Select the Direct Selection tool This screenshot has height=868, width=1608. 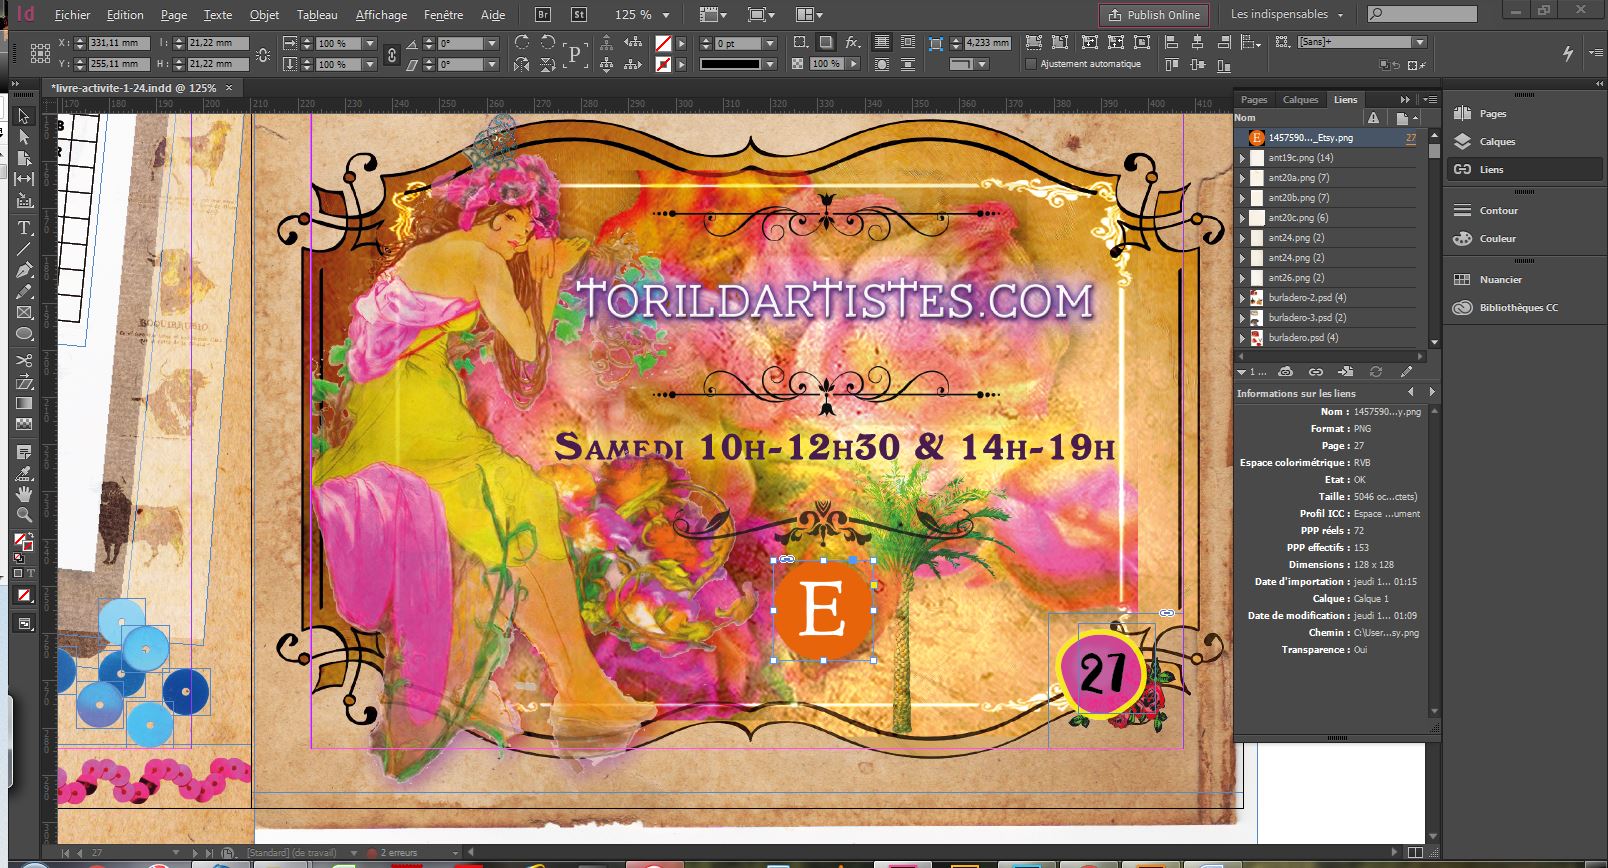click(x=24, y=137)
